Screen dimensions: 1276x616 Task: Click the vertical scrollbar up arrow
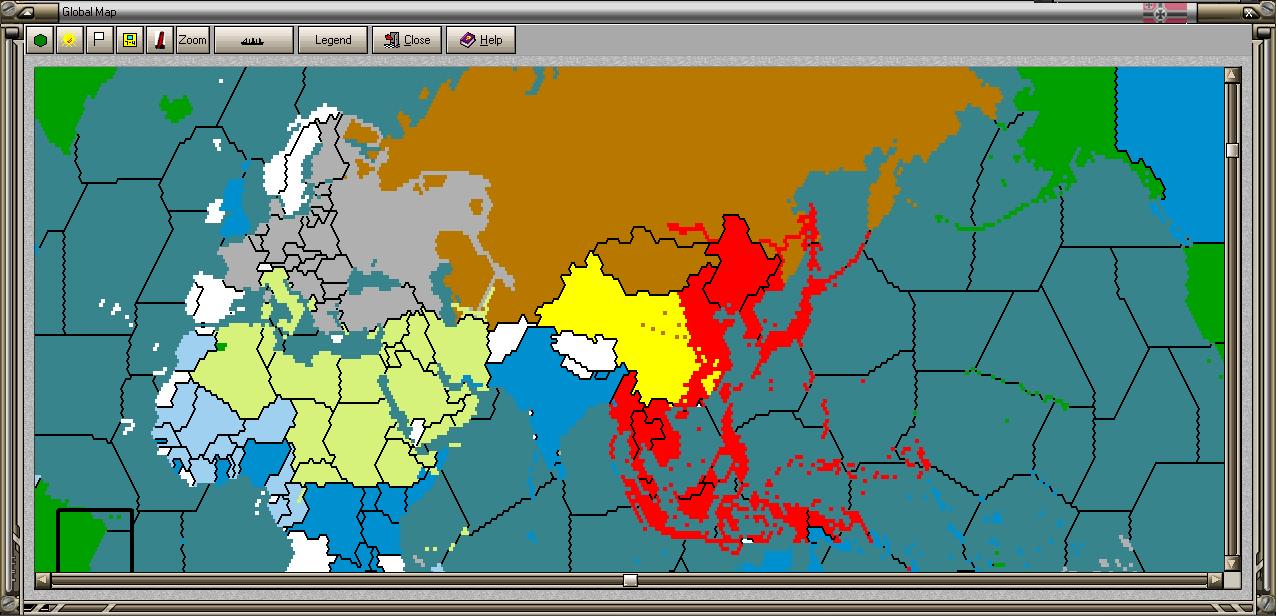tap(1232, 76)
